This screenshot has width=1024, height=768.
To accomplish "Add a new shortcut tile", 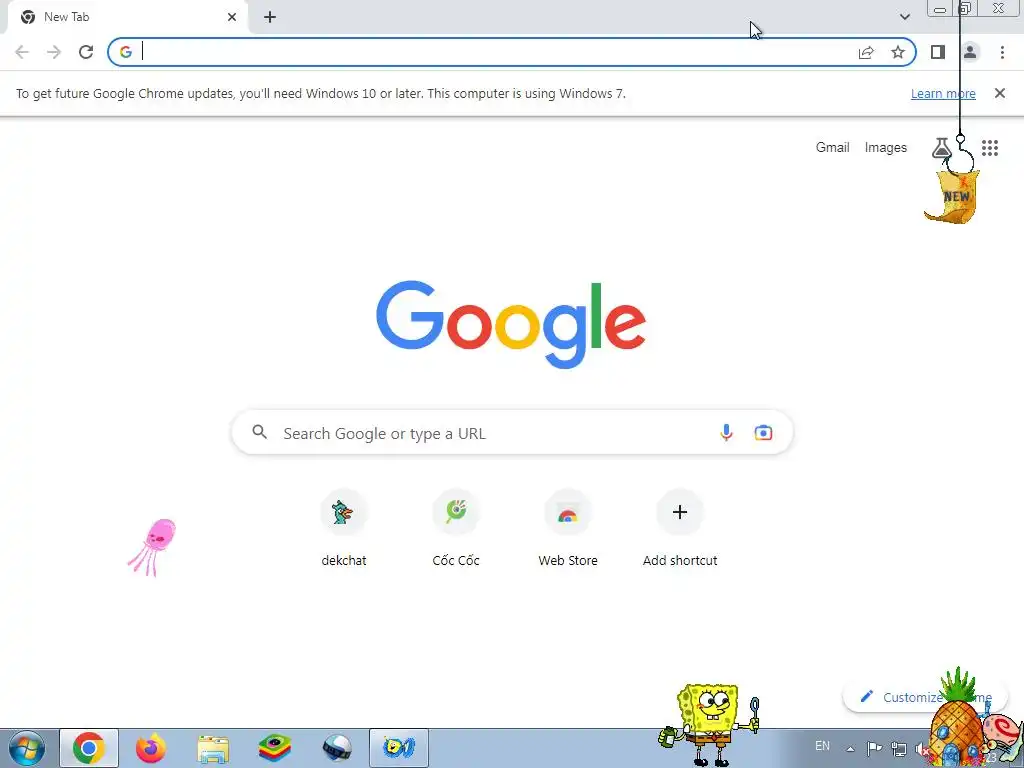I will click(680, 528).
